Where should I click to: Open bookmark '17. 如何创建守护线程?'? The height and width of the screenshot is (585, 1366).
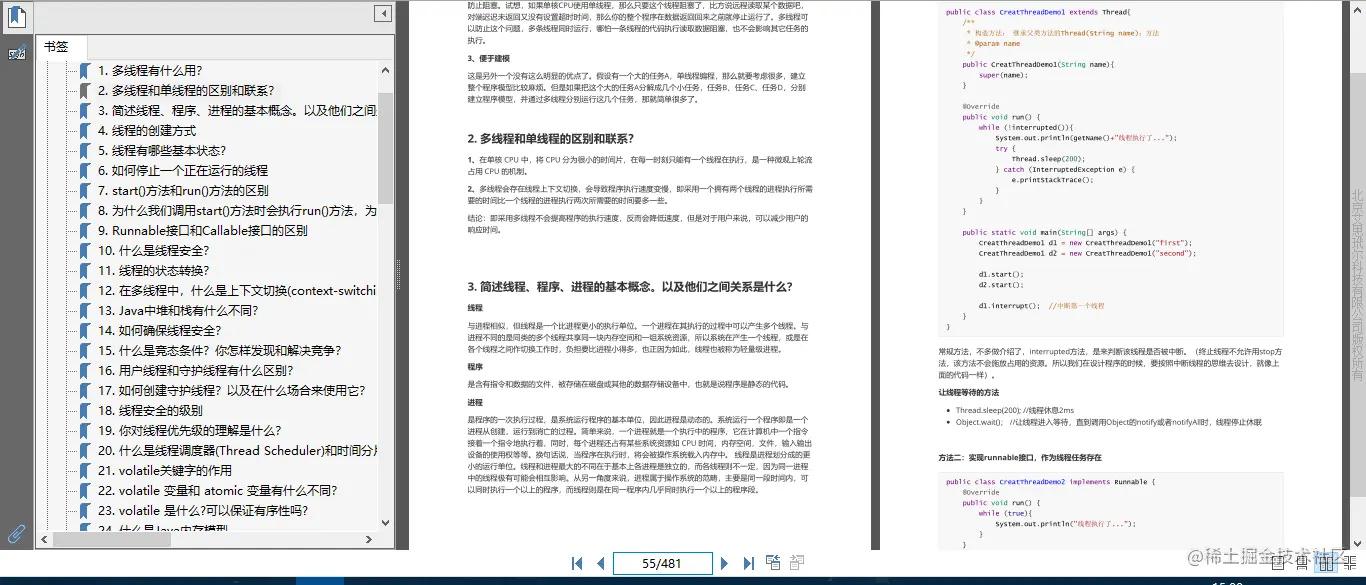(x=231, y=391)
